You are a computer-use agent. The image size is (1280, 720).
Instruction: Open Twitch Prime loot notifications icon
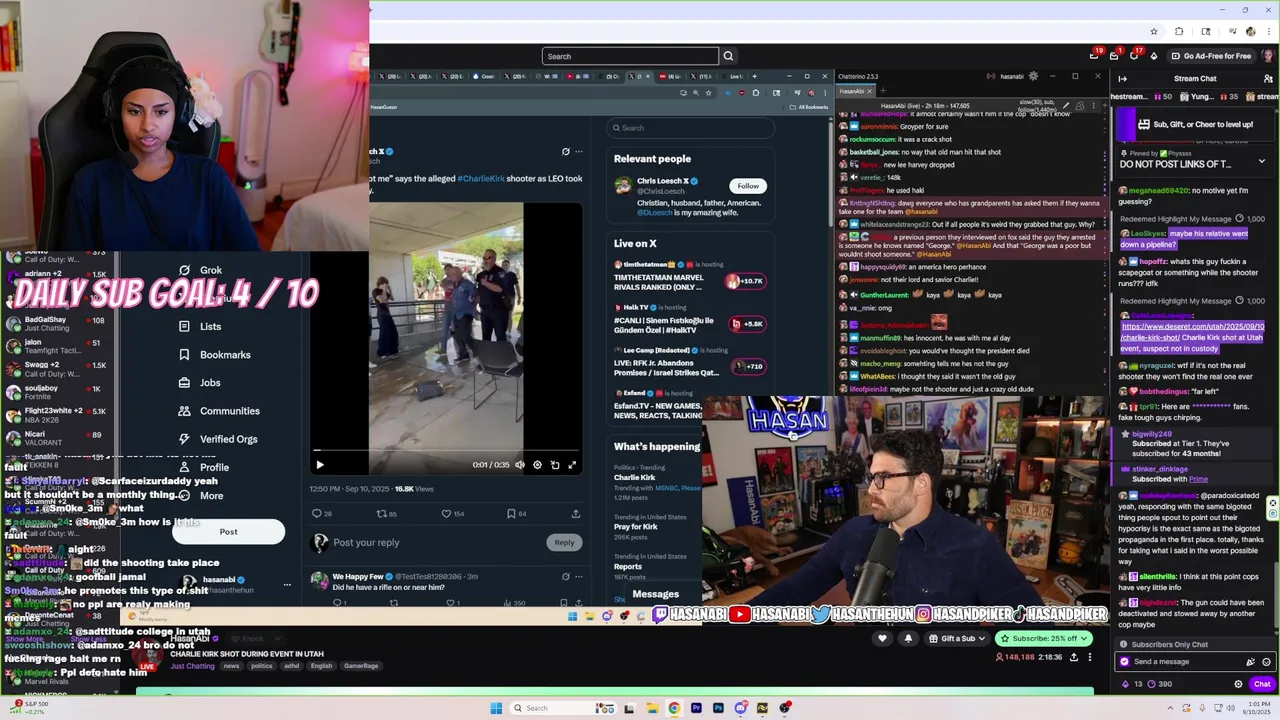pyautogui.click(x=1095, y=56)
